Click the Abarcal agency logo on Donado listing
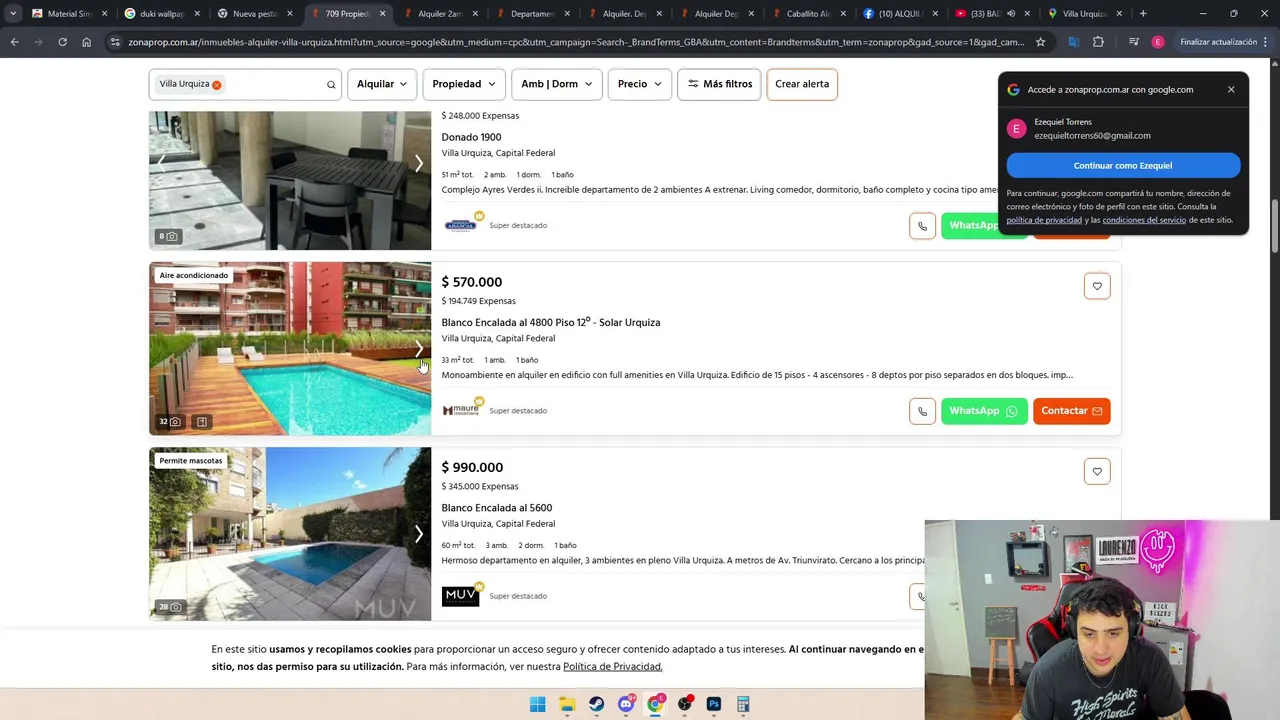This screenshot has width=1280, height=720. [x=461, y=225]
